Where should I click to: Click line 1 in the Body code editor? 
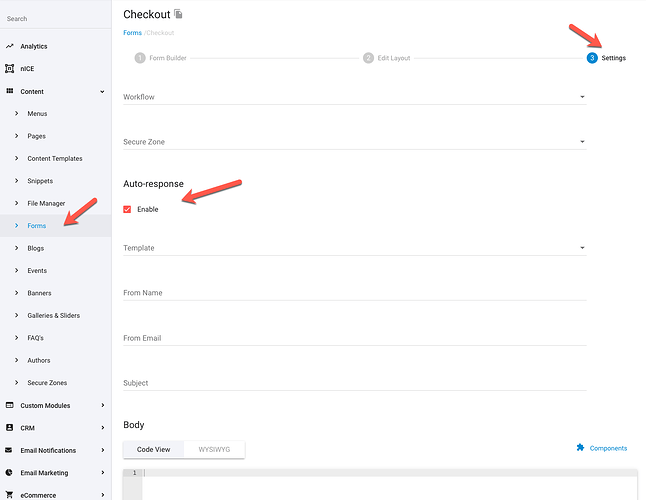point(390,473)
